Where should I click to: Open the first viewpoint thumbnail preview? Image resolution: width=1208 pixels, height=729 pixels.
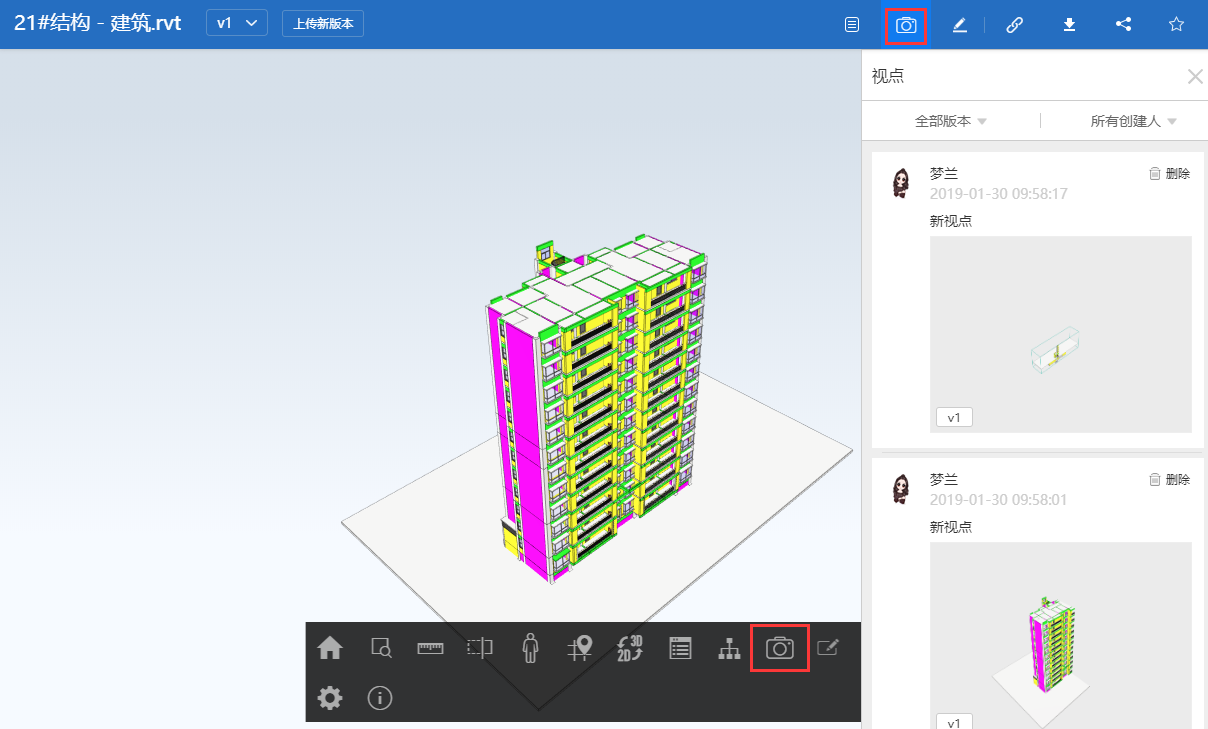pos(1061,334)
